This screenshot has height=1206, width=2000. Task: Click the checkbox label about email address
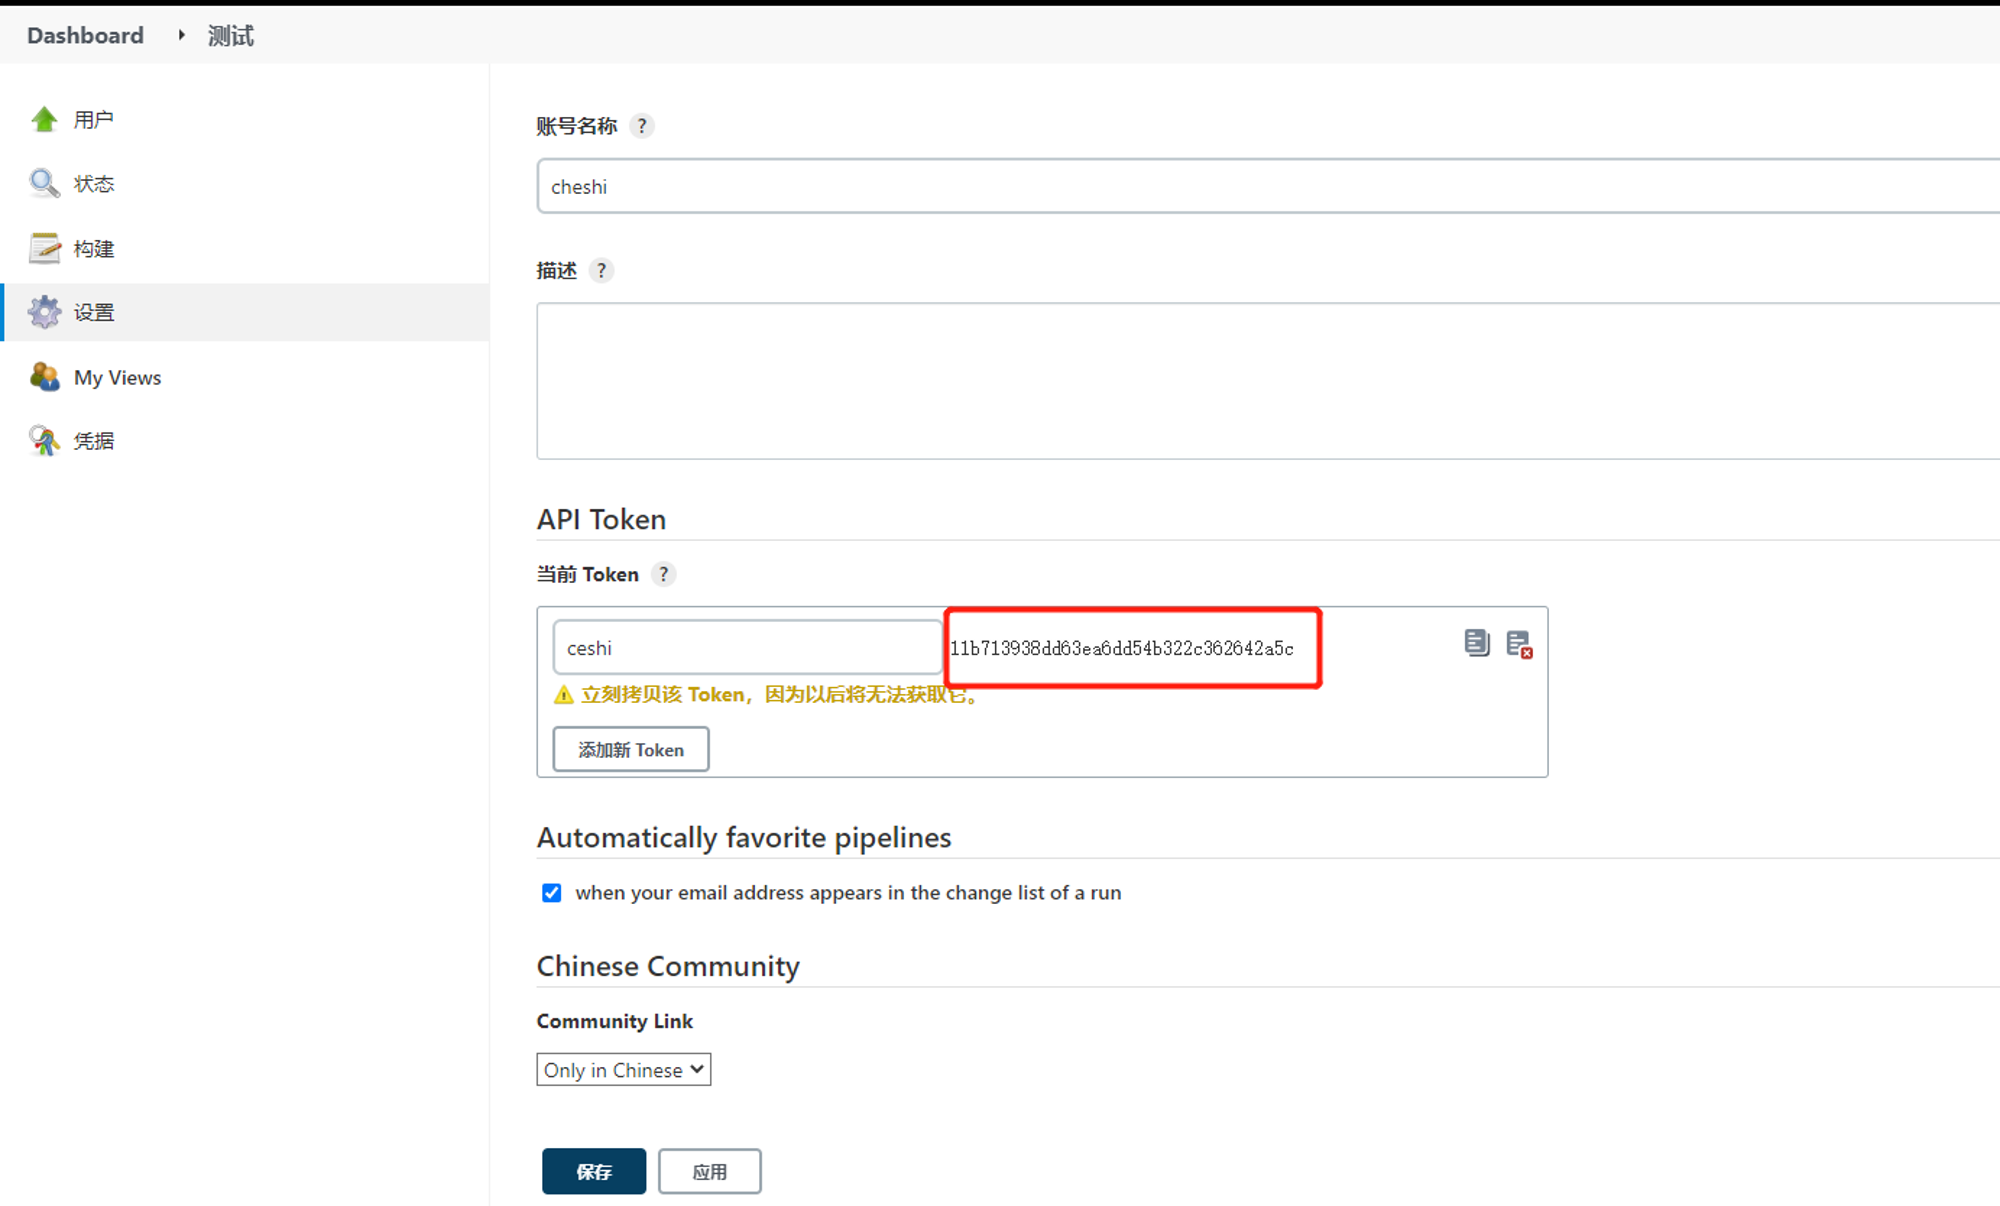(848, 892)
